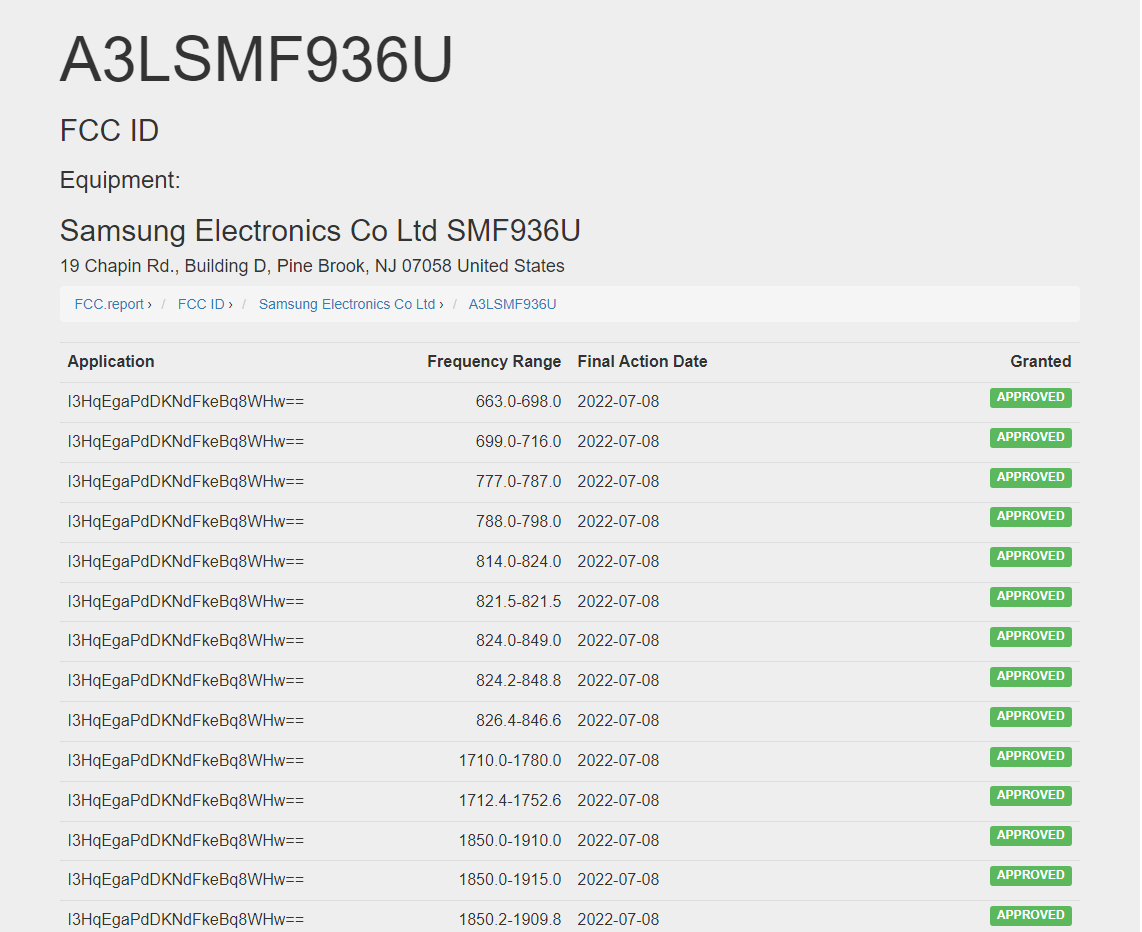Click the APPROVED badge for 1712.4-1752.6
The width and height of the screenshot is (1142, 932).
(1030, 796)
